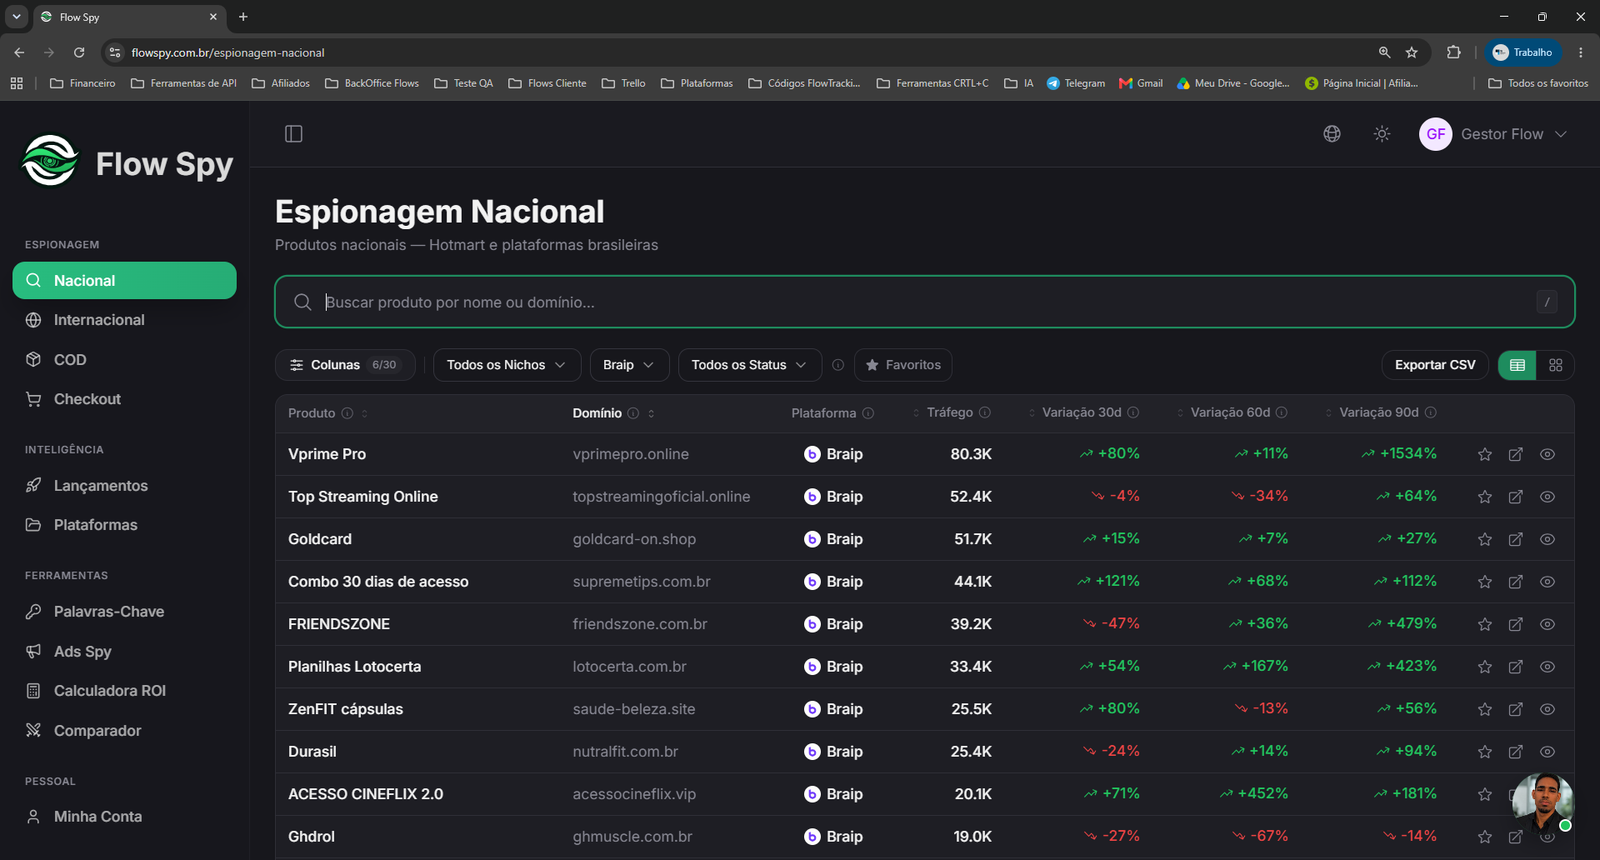Toggle the sidebar collapse icon
Viewport: 1600px width, 860px height.
(x=293, y=134)
